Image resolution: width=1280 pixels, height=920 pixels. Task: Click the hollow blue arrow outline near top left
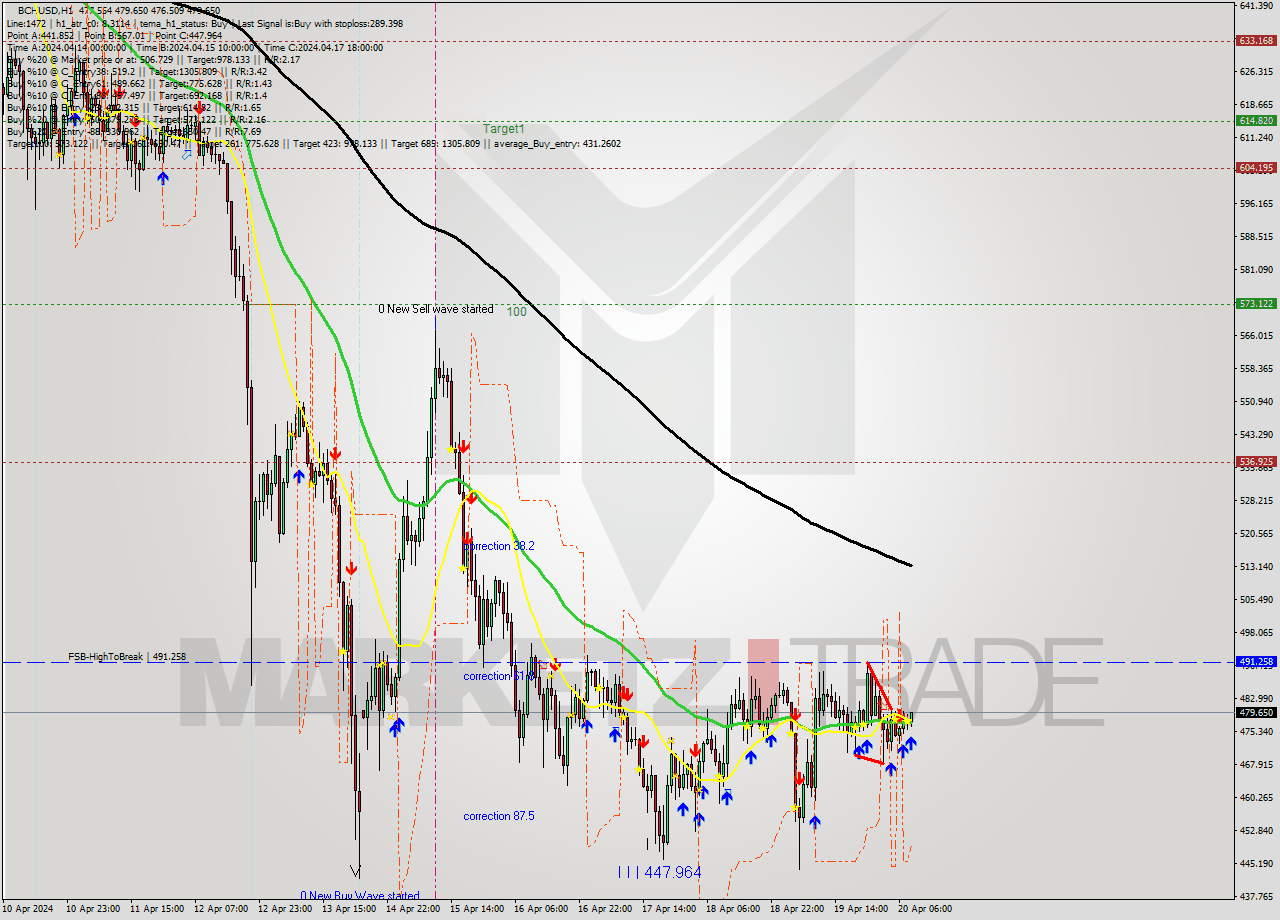pyautogui.click(x=186, y=154)
